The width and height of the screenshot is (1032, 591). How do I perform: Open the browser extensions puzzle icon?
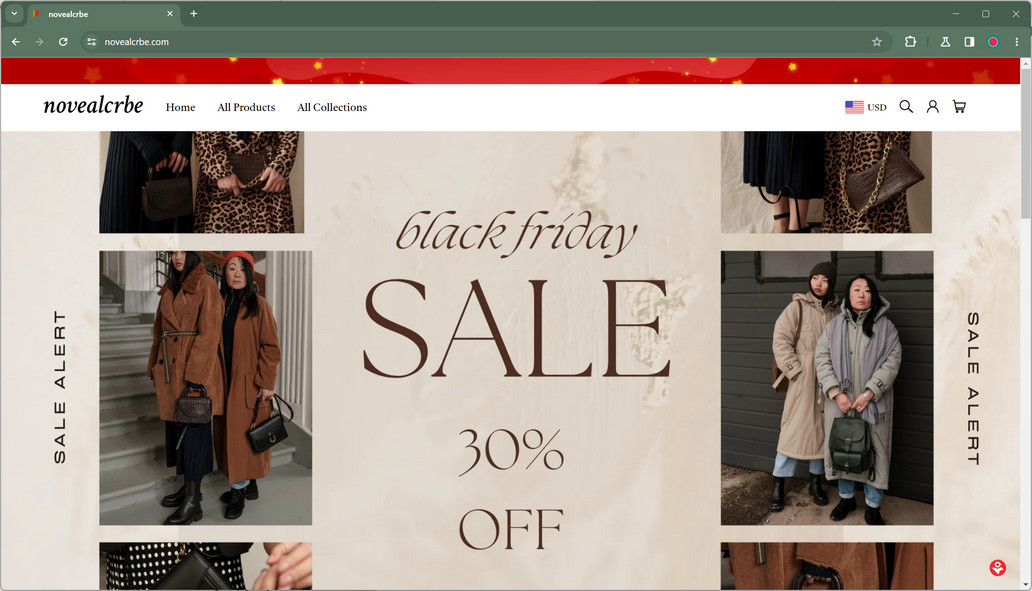[x=910, y=41]
